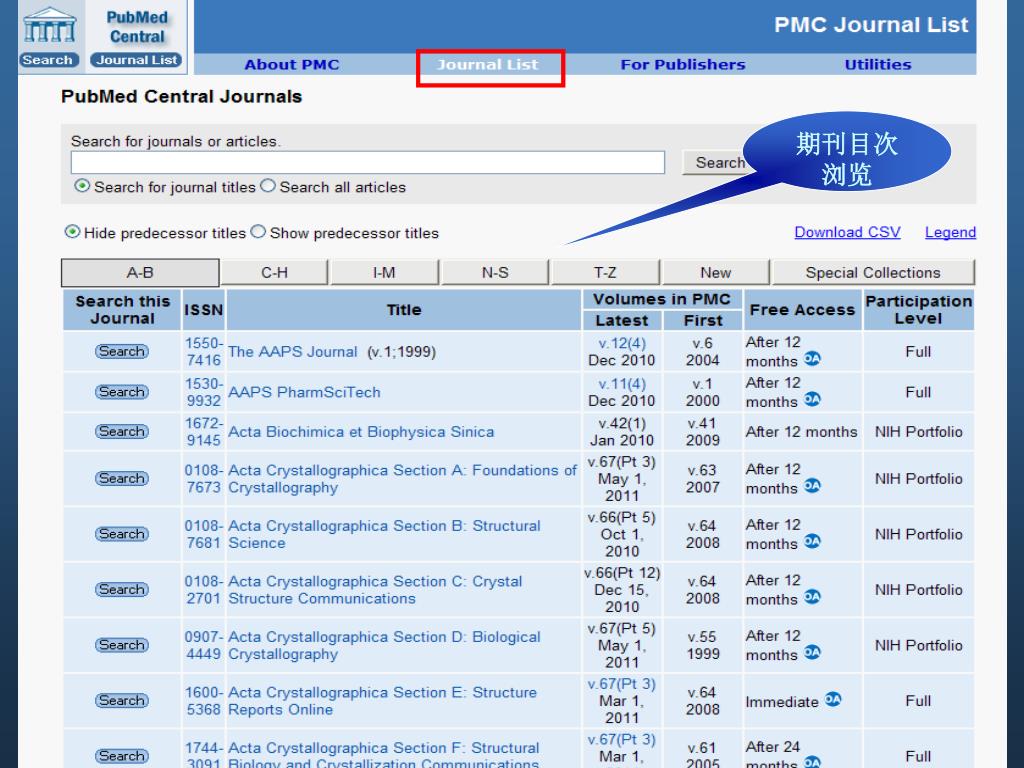Viewport: 1024px width, 768px height.
Task: Click the OA icon in The AAPS Journal row
Action: 812,359
